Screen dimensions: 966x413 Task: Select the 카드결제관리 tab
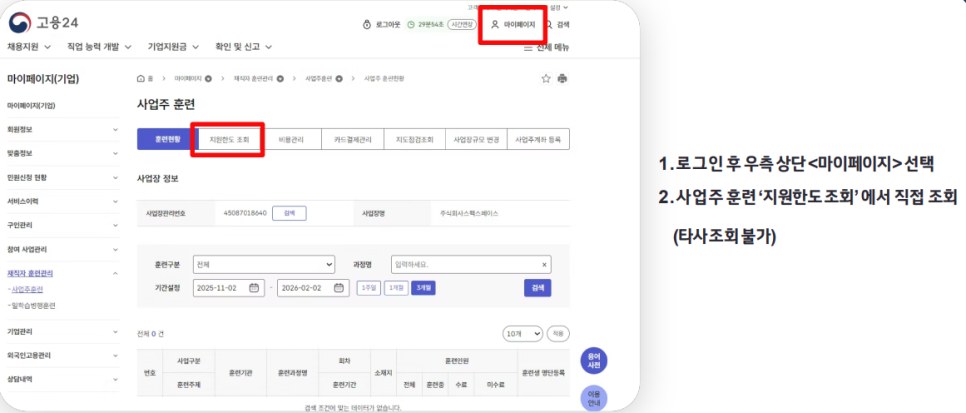[352, 139]
